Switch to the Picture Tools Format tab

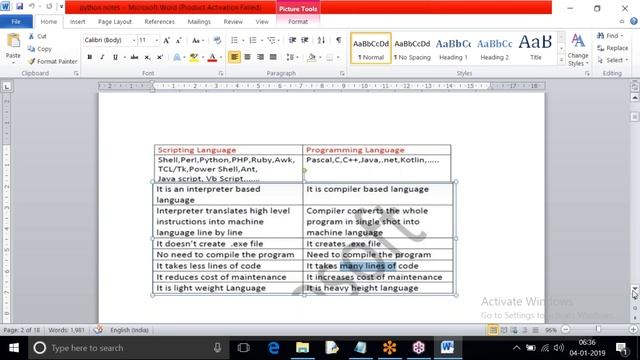pyautogui.click(x=298, y=22)
